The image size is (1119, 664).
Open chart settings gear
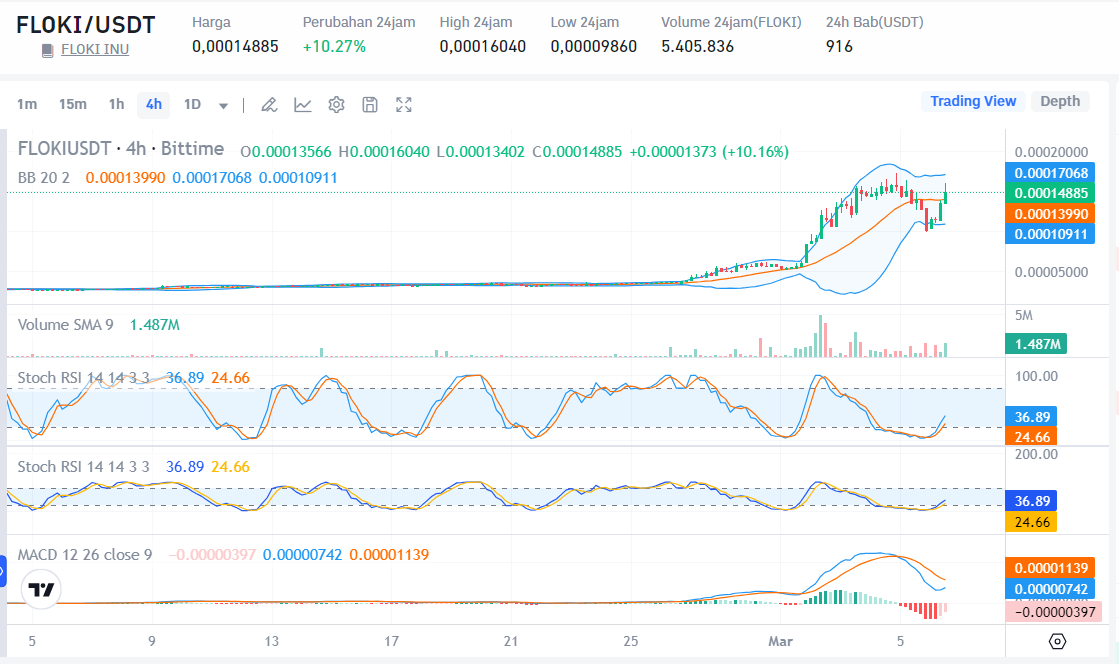pos(336,104)
